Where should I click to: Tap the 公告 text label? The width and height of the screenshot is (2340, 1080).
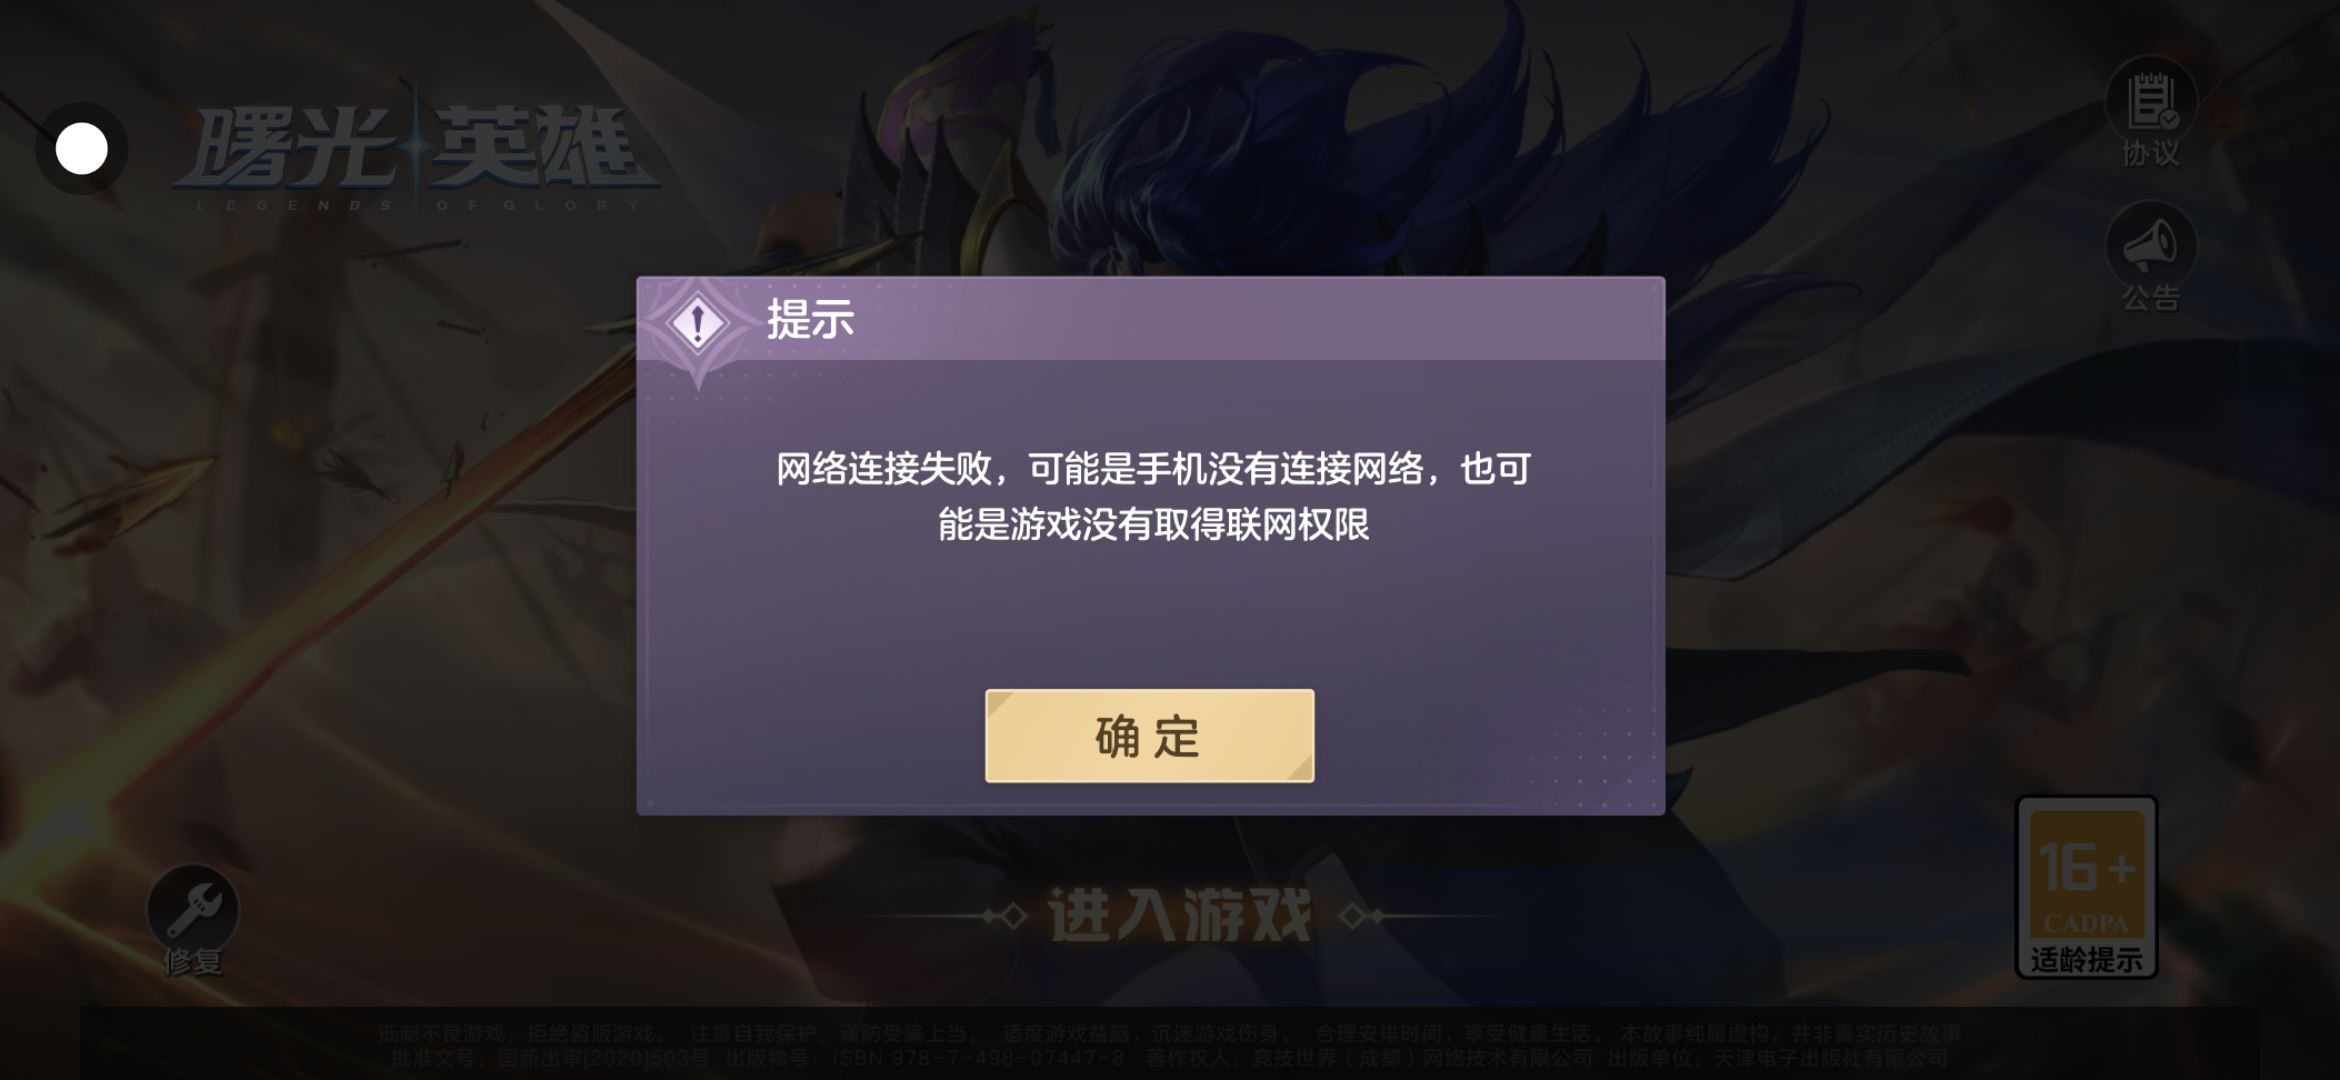click(x=2151, y=298)
